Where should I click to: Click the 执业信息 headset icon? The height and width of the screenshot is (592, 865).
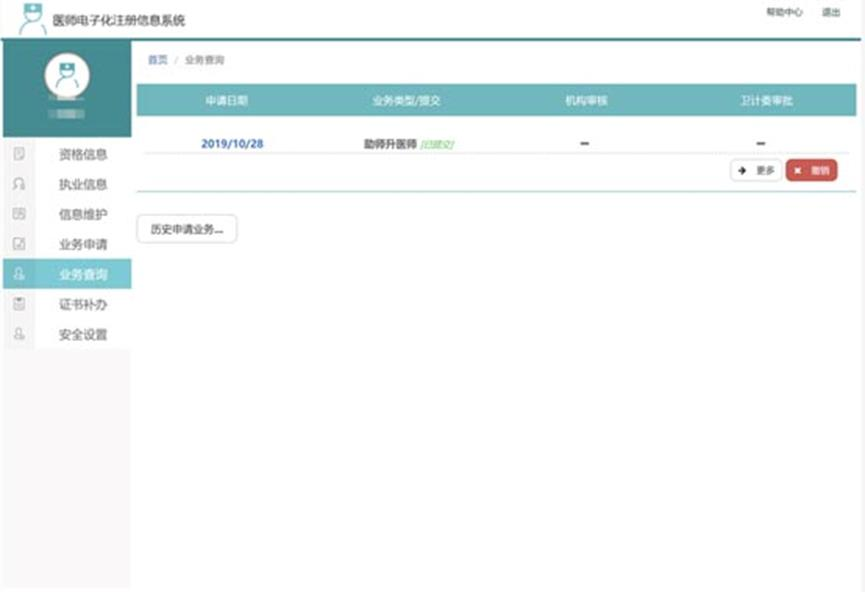pos(18,184)
